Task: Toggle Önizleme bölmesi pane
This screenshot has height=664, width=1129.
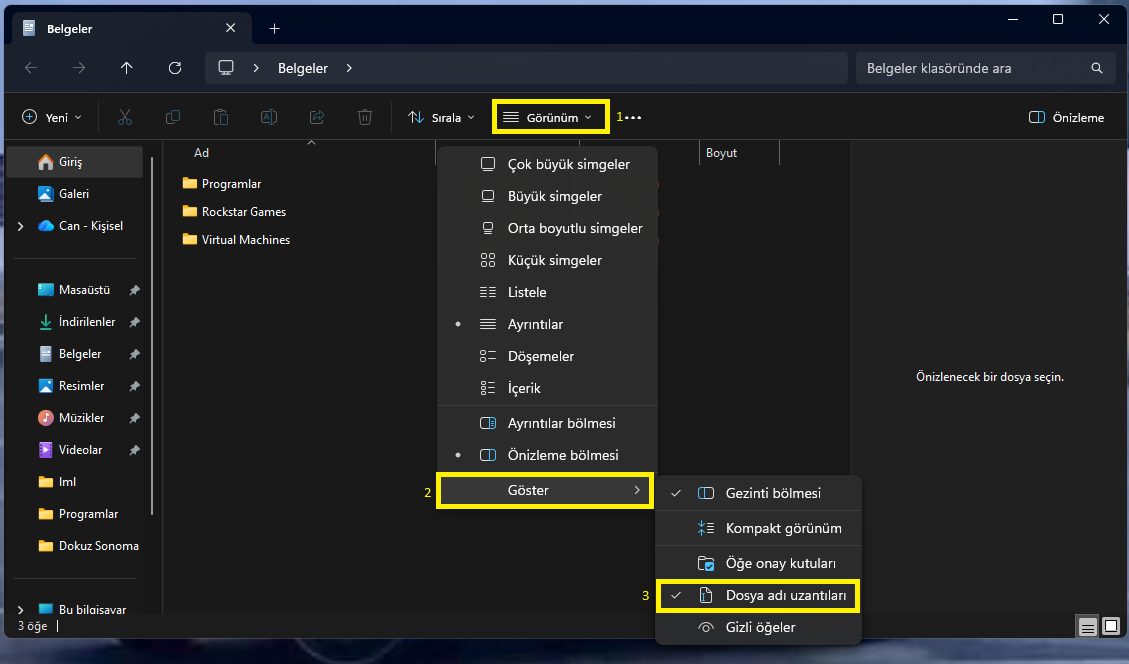Action: point(547,455)
